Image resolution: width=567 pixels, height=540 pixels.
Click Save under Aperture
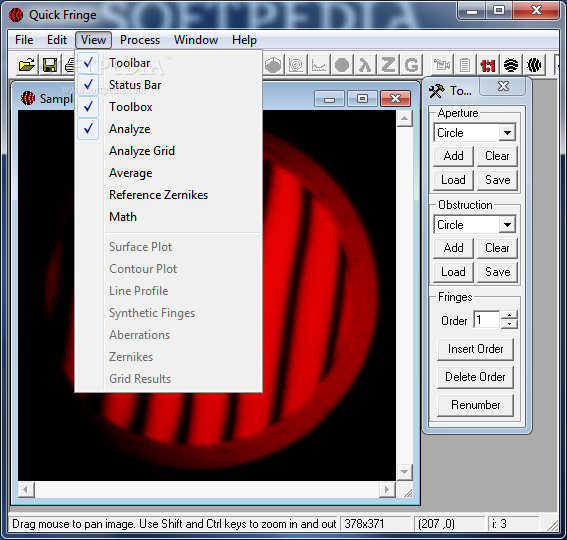click(x=497, y=180)
